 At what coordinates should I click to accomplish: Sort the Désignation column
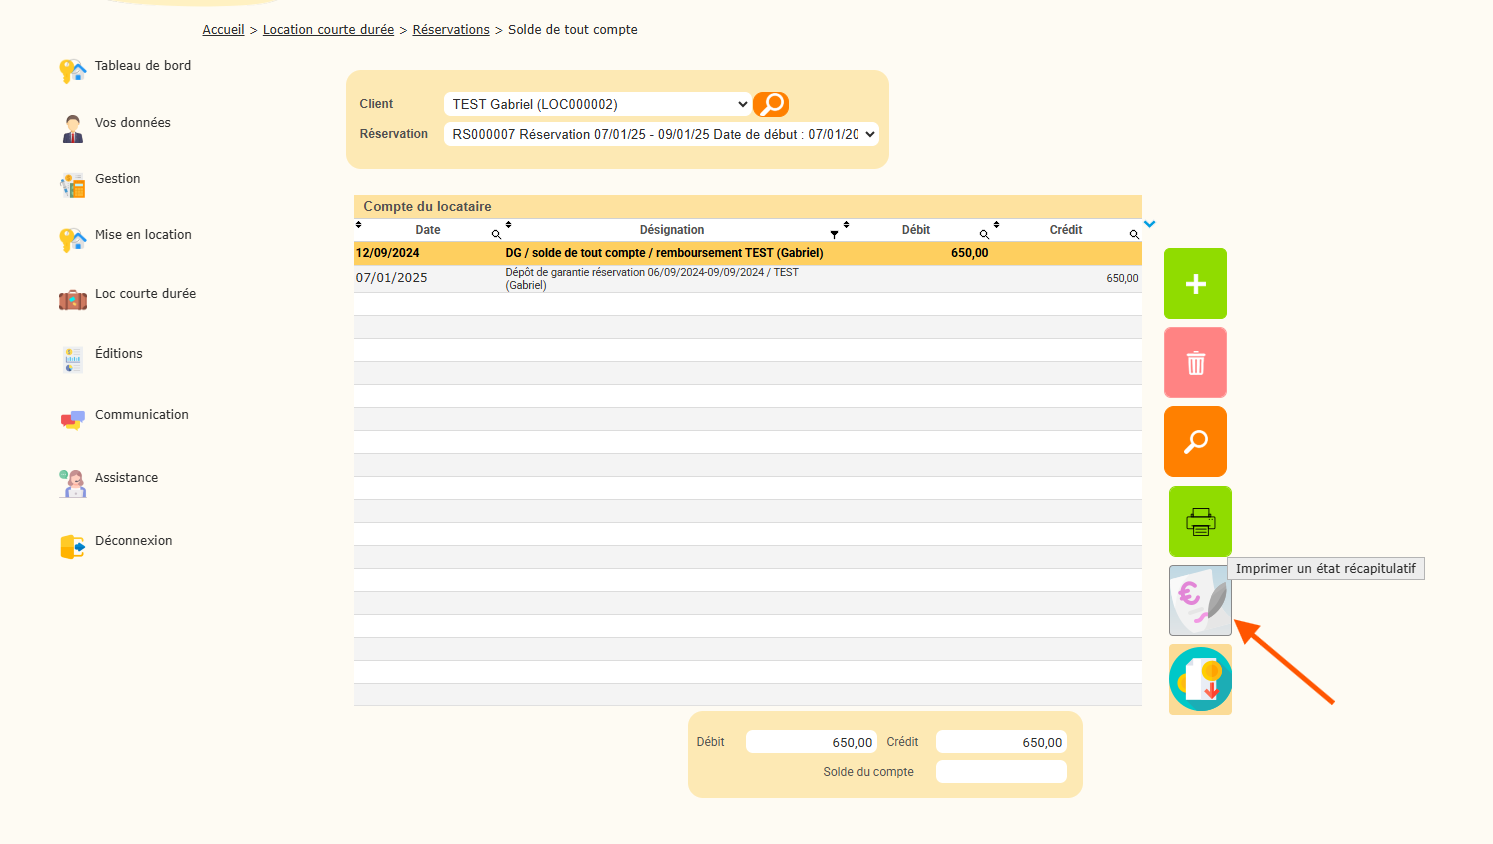pos(509,225)
